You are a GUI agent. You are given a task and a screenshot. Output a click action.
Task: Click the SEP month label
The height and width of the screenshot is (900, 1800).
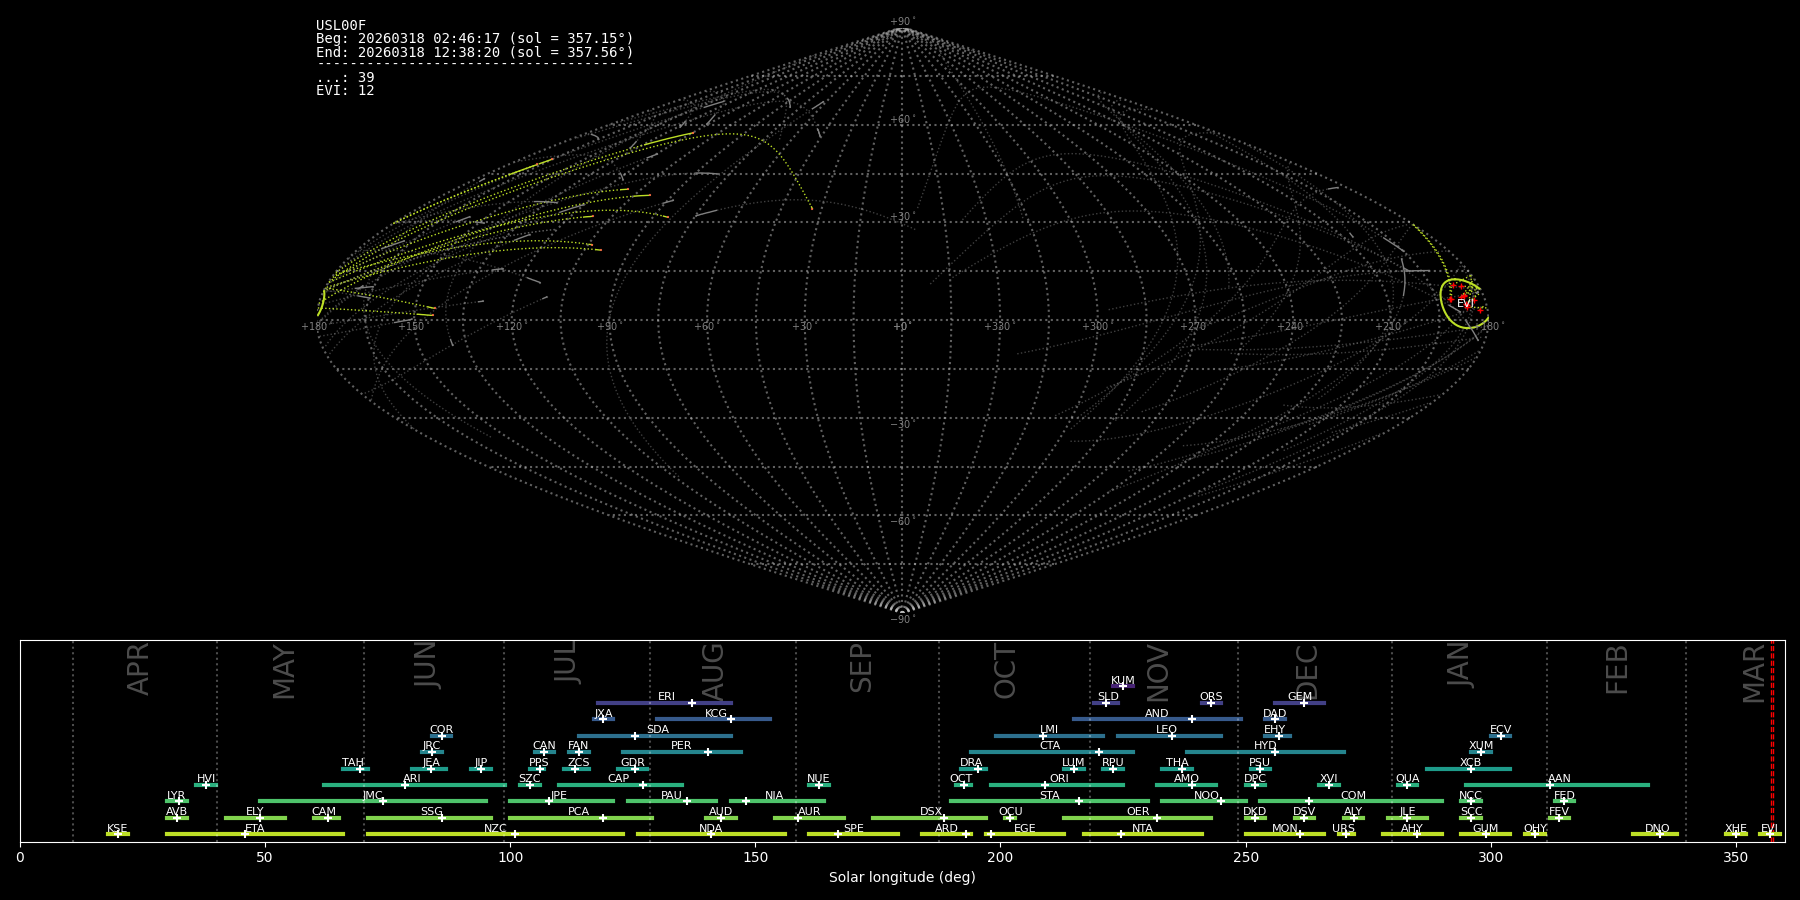point(861,668)
